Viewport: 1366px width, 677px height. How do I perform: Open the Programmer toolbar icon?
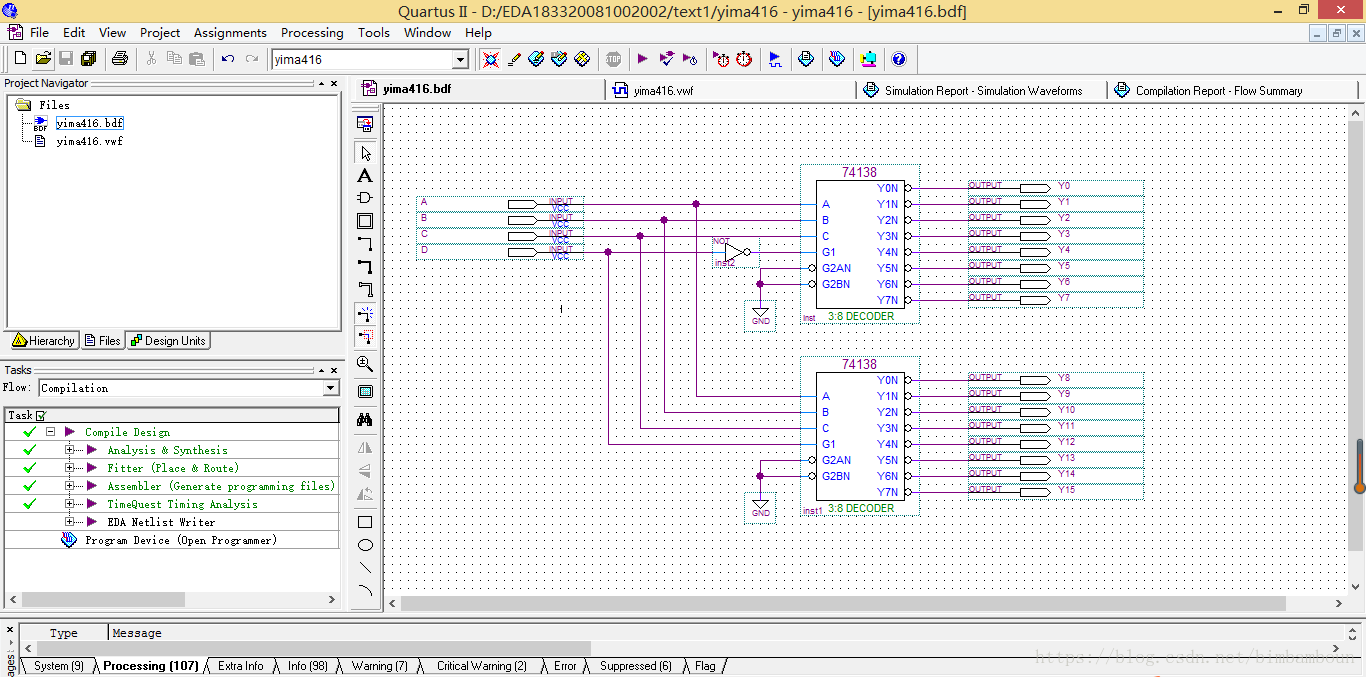[x=838, y=59]
